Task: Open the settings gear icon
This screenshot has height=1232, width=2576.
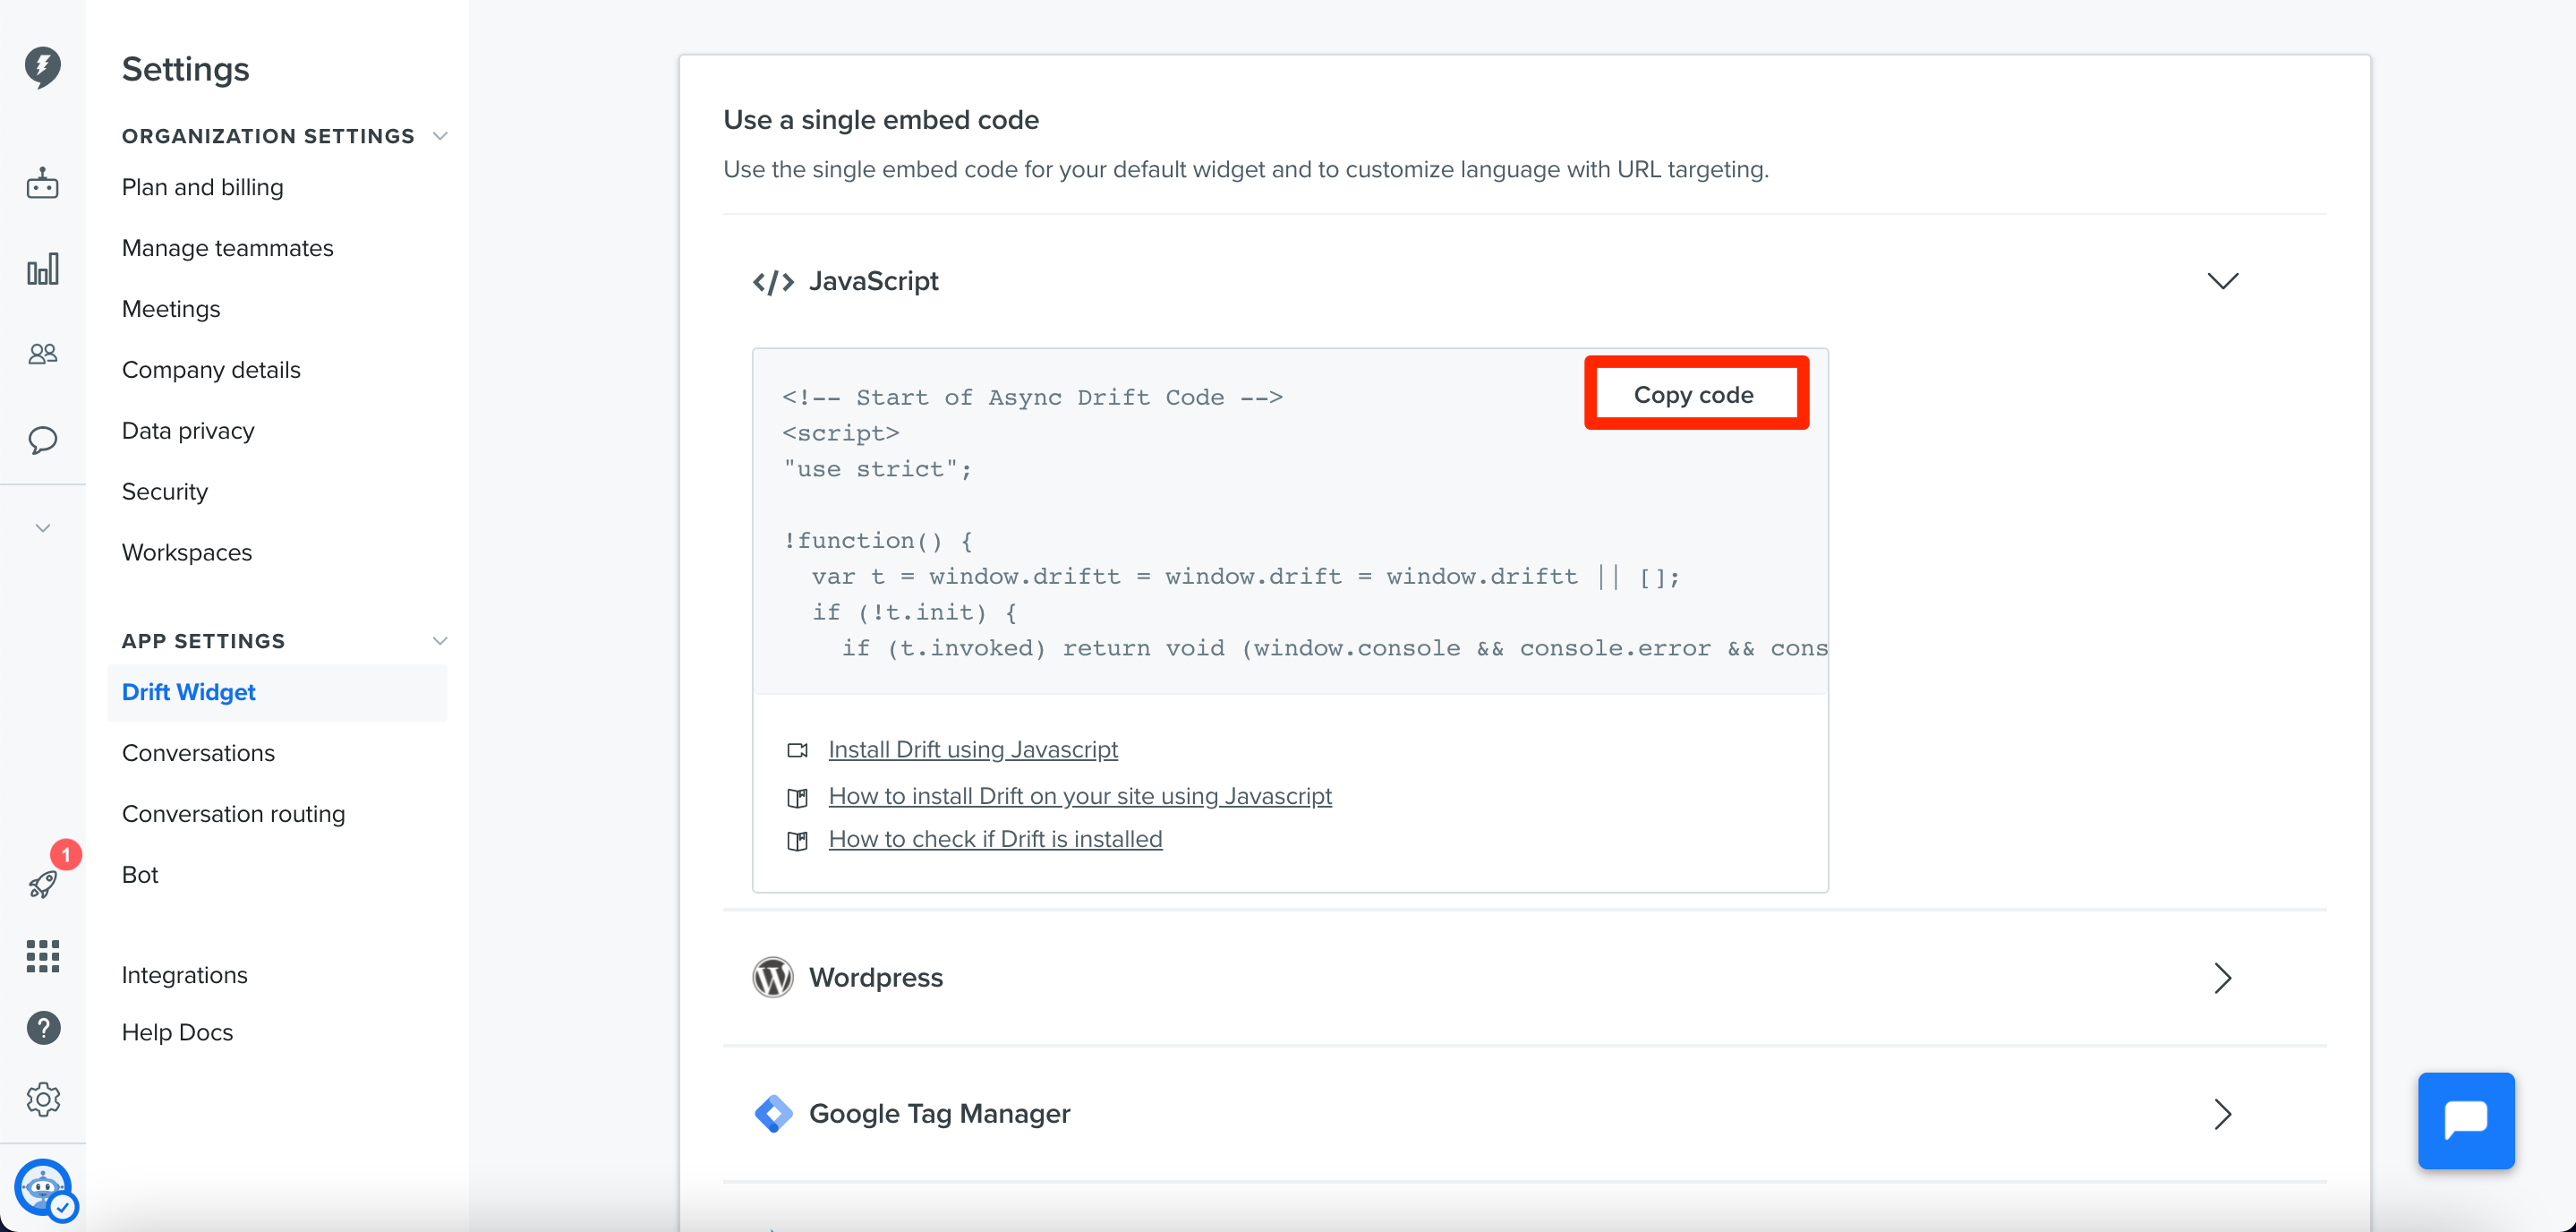Action: click(43, 1099)
